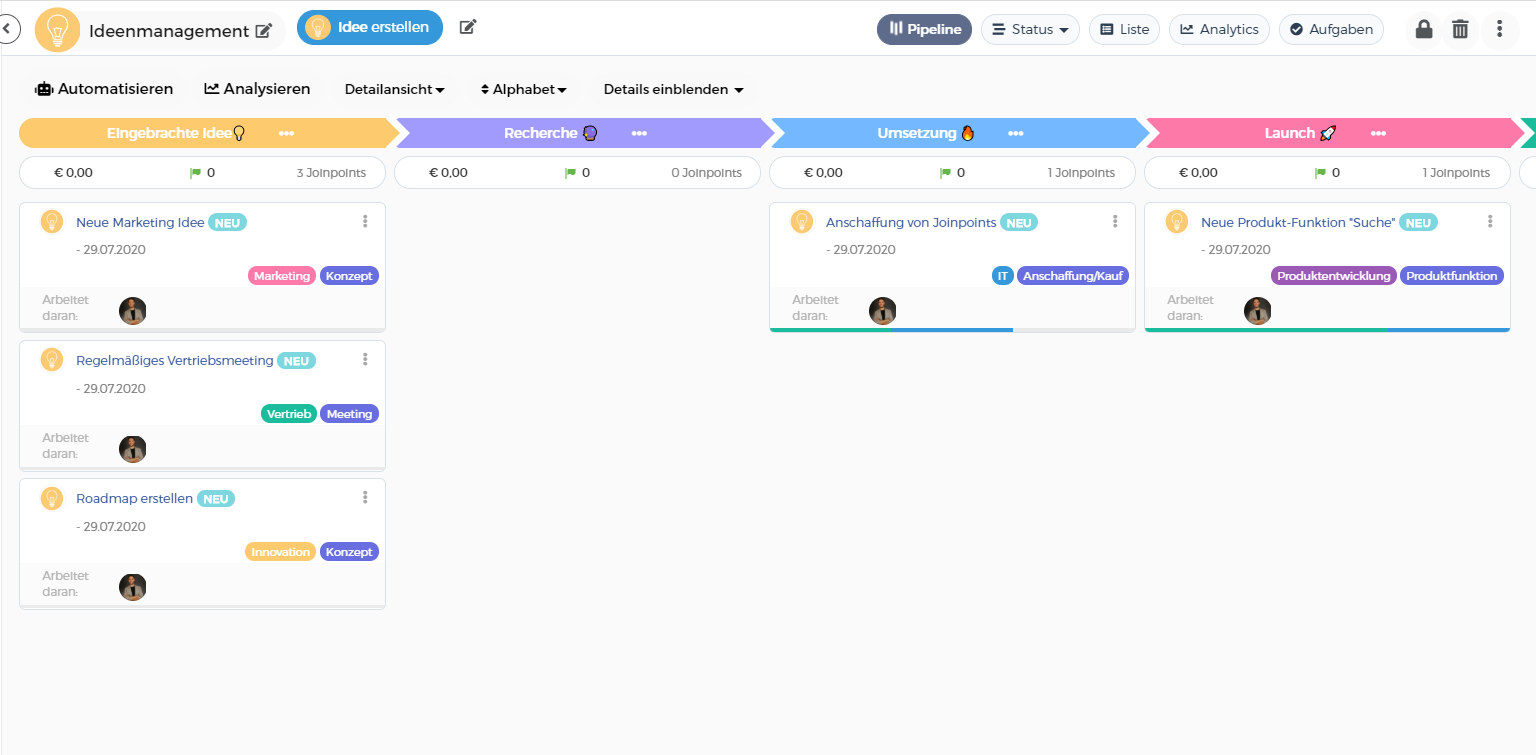1536x755 pixels.
Task: Click the Automatisieren button
Action: tap(104, 89)
